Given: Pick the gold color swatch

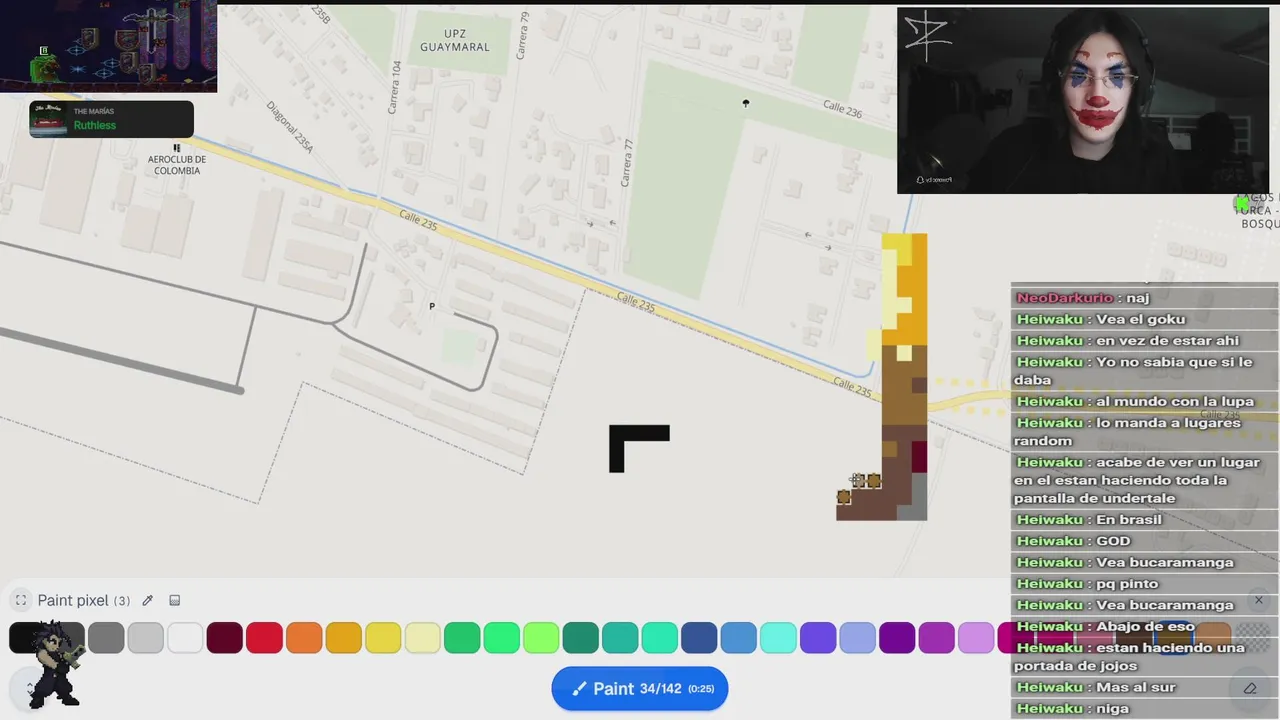Looking at the screenshot, I should click(343, 638).
